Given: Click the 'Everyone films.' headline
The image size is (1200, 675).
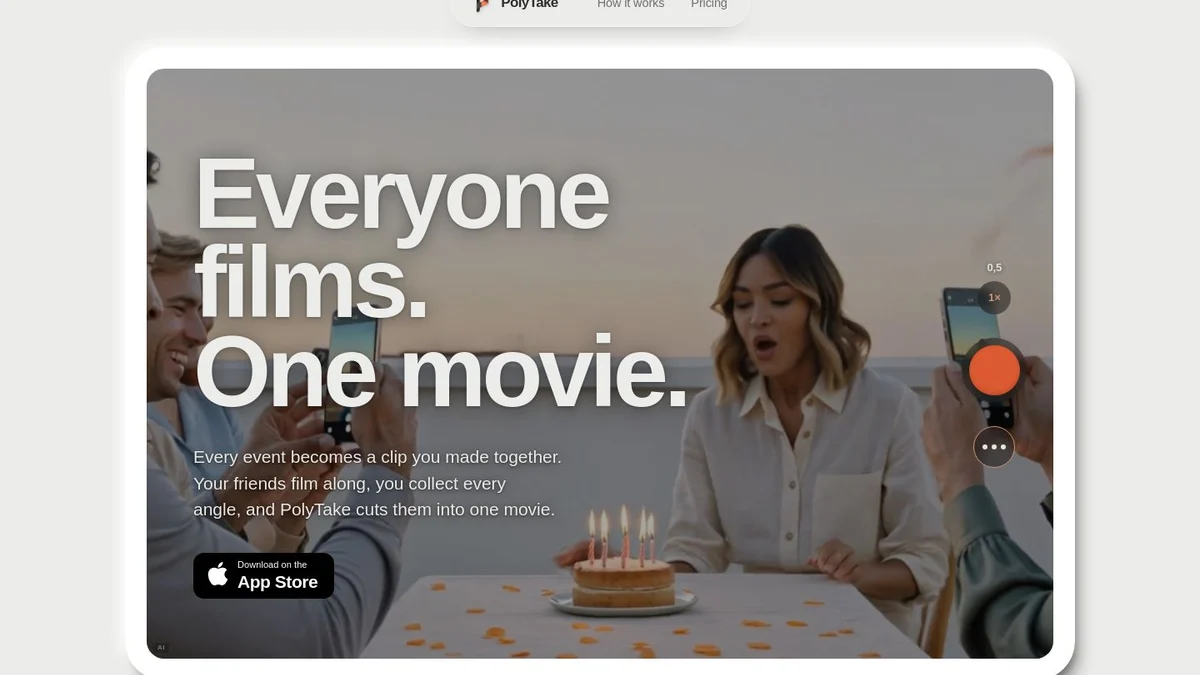Looking at the screenshot, I should tap(401, 235).
